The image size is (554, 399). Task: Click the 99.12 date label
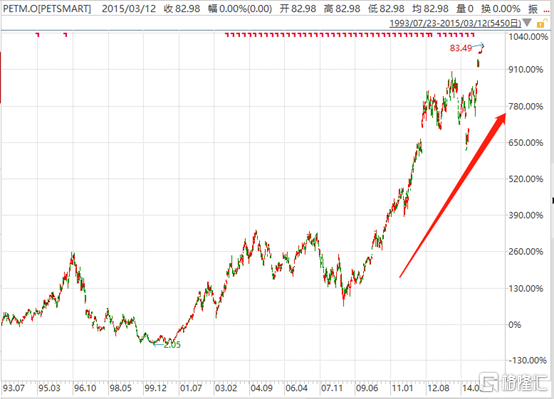155,388
